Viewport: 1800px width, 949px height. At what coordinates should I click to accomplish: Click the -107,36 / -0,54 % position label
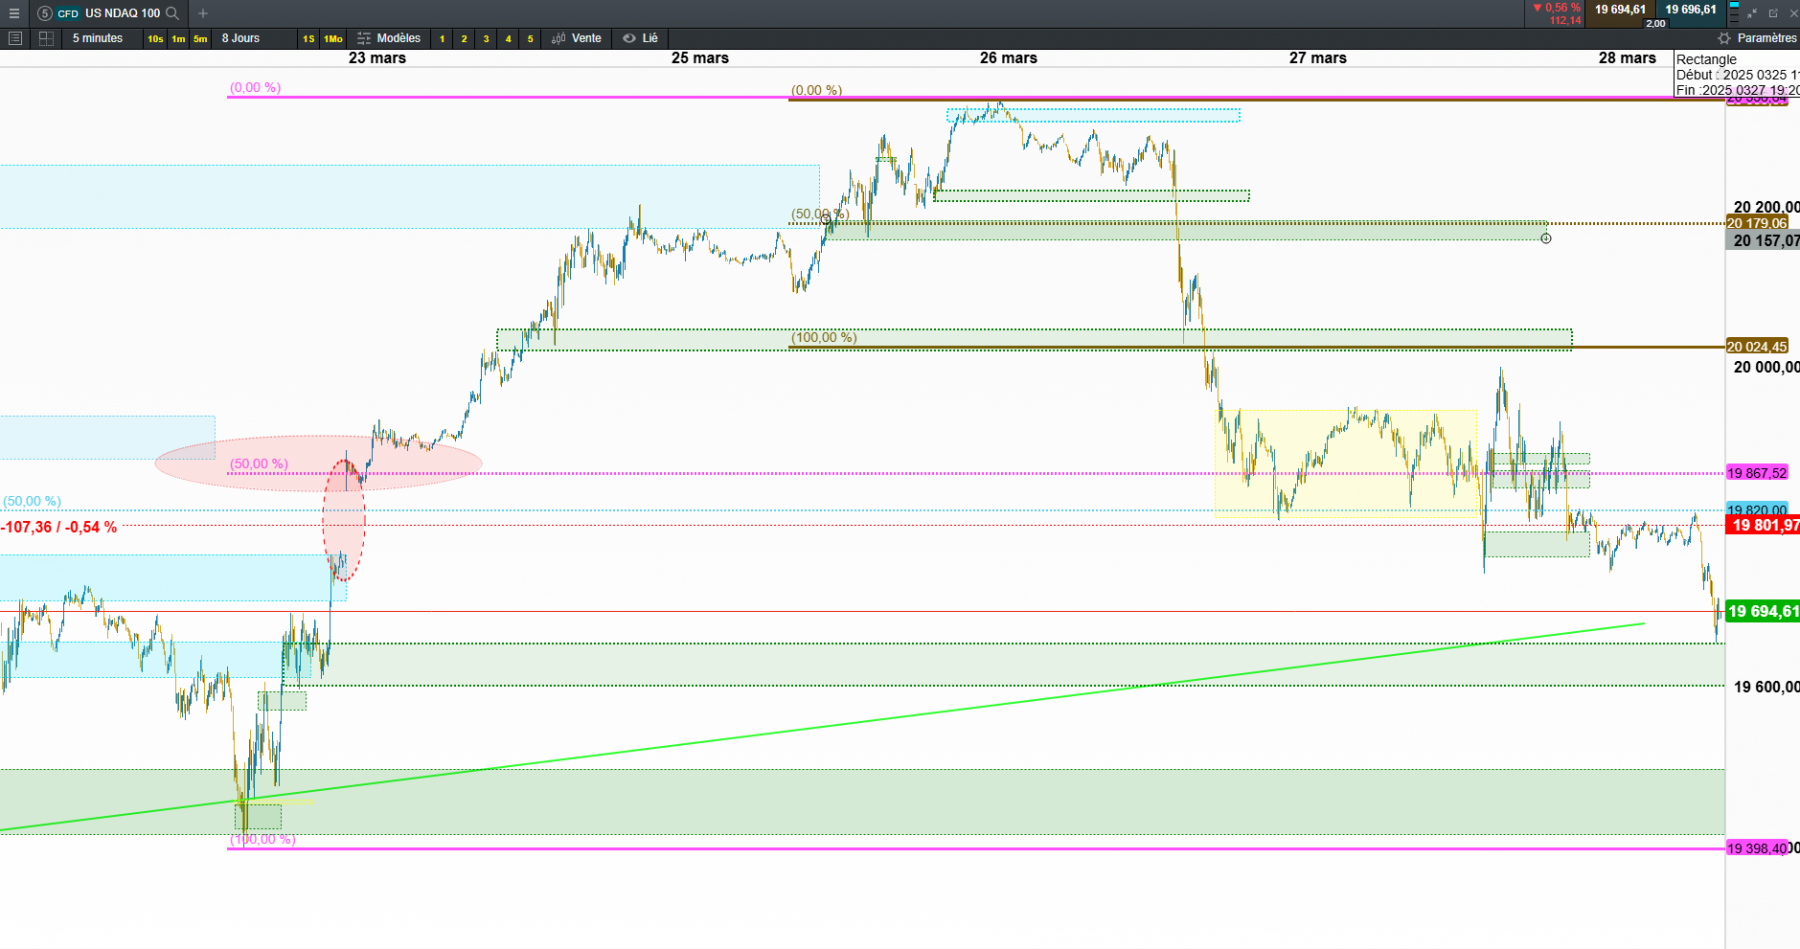(x=59, y=527)
